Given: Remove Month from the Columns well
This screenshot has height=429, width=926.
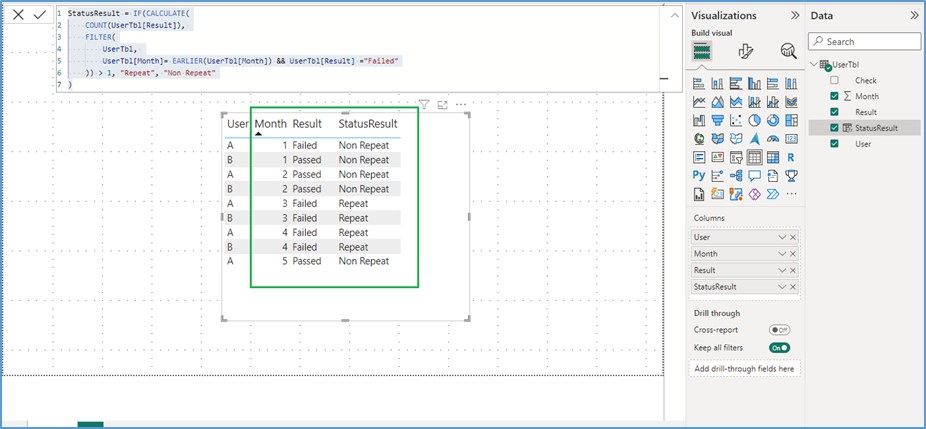Looking at the screenshot, I should point(793,254).
